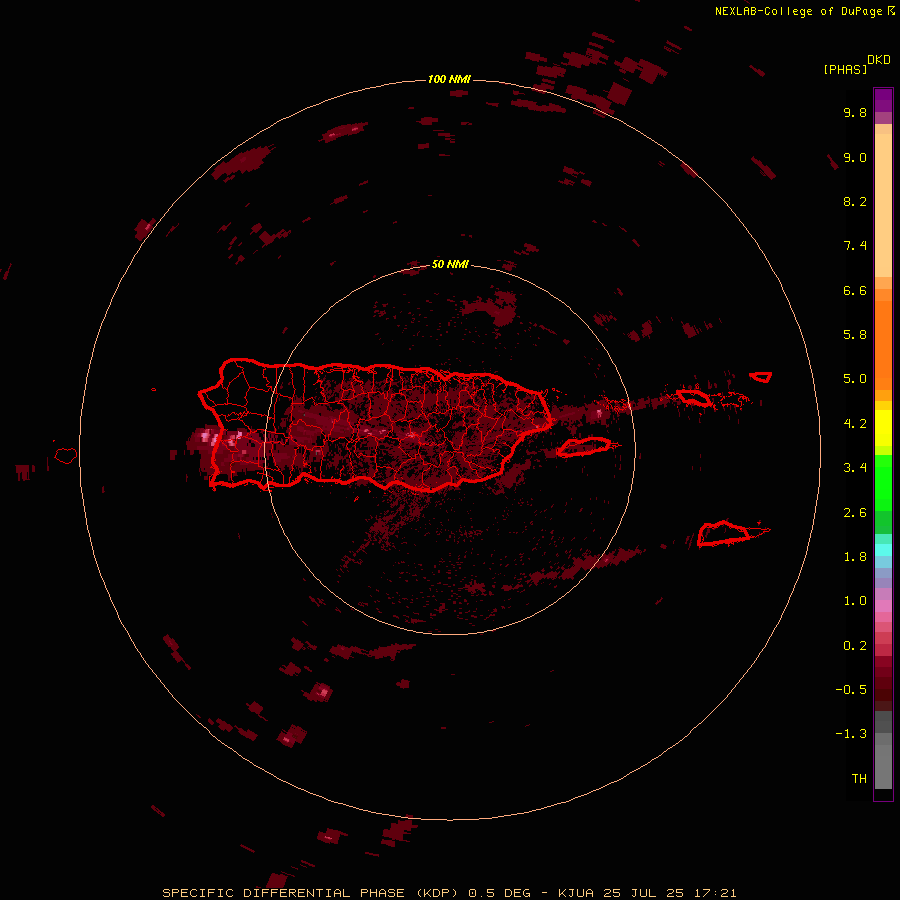Pick the bright green band of color bar
The image size is (900, 900).
(883, 483)
